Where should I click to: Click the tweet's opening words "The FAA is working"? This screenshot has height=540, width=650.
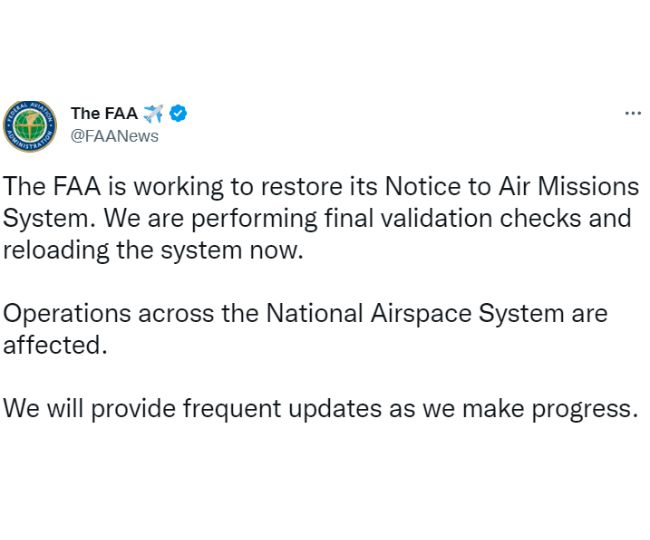tap(113, 187)
